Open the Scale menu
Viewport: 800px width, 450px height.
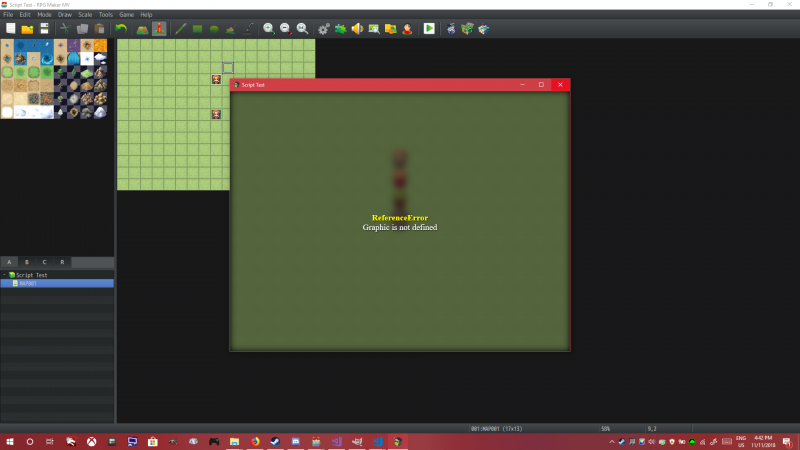(x=85, y=15)
